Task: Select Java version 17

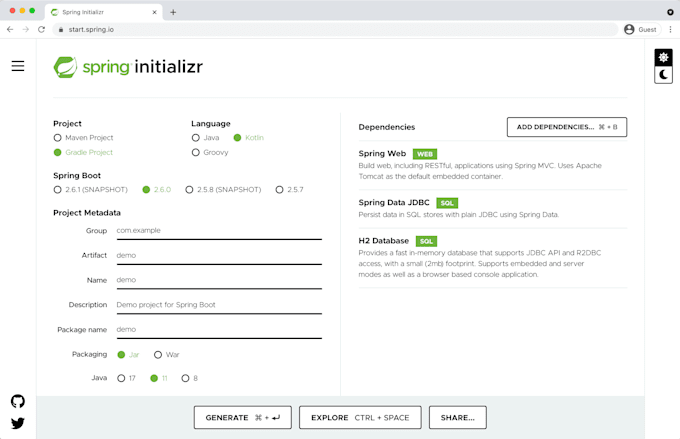Action: (121, 378)
